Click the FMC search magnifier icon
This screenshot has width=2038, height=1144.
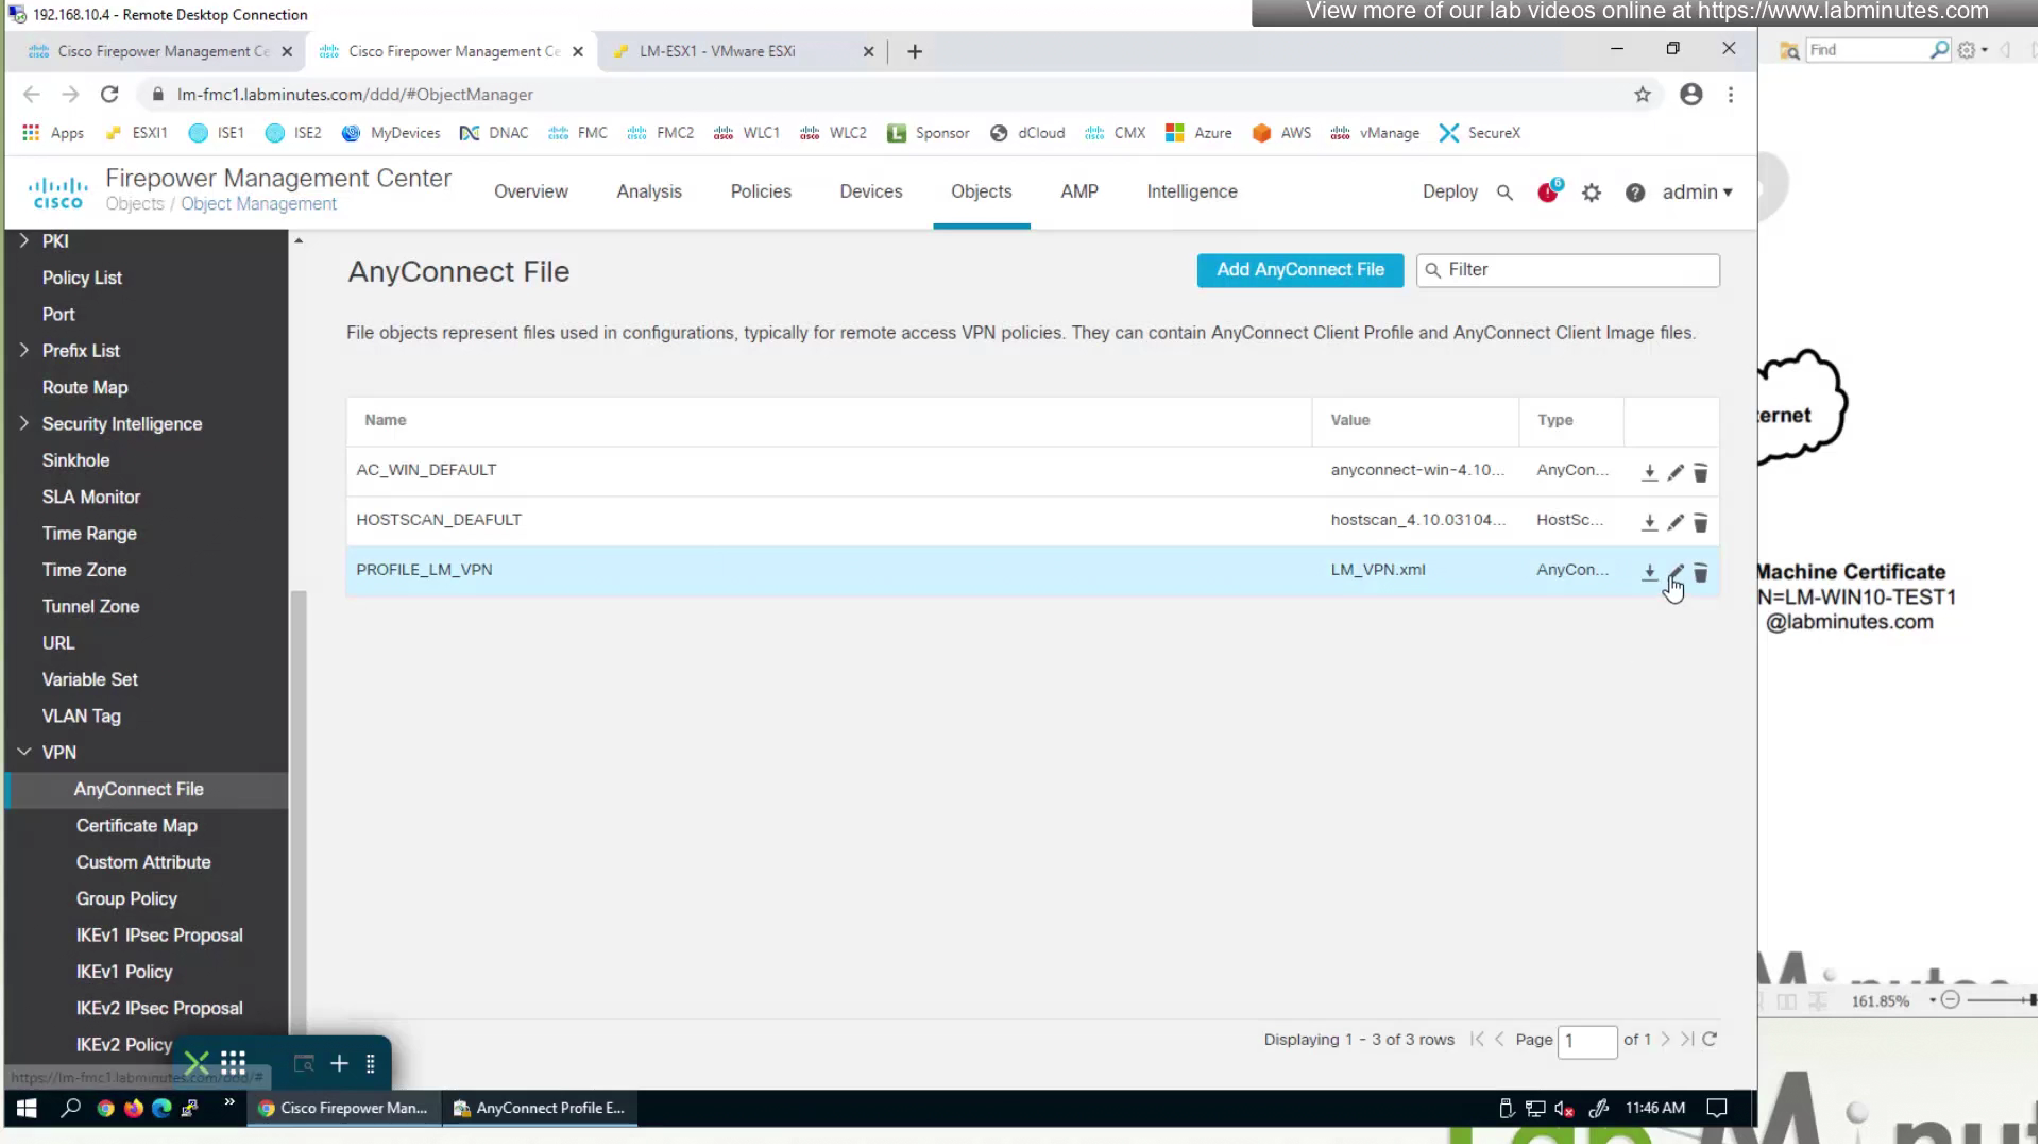click(x=1504, y=192)
